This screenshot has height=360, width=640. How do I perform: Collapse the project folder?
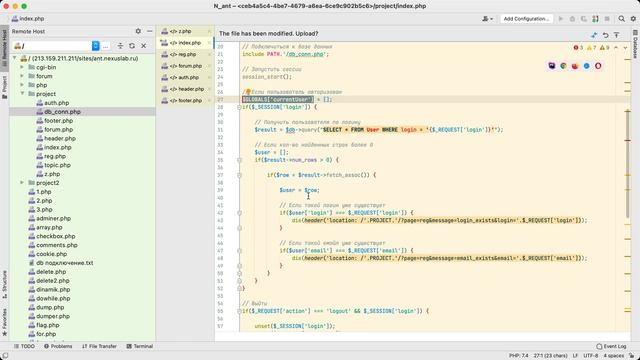click(x=22, y=94)
